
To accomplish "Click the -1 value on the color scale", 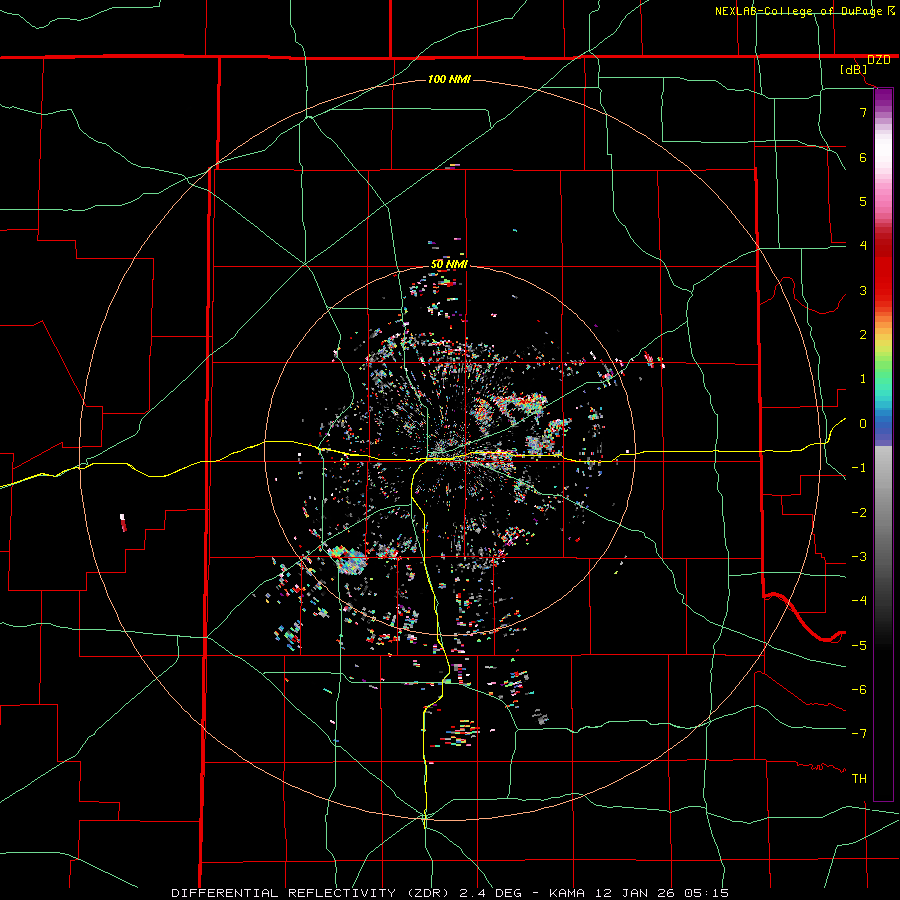I will 859,468.
